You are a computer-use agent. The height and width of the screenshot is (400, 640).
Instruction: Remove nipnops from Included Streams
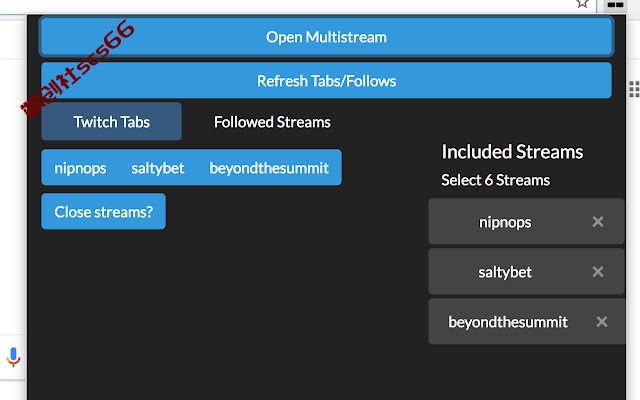(x=598, y=222)
